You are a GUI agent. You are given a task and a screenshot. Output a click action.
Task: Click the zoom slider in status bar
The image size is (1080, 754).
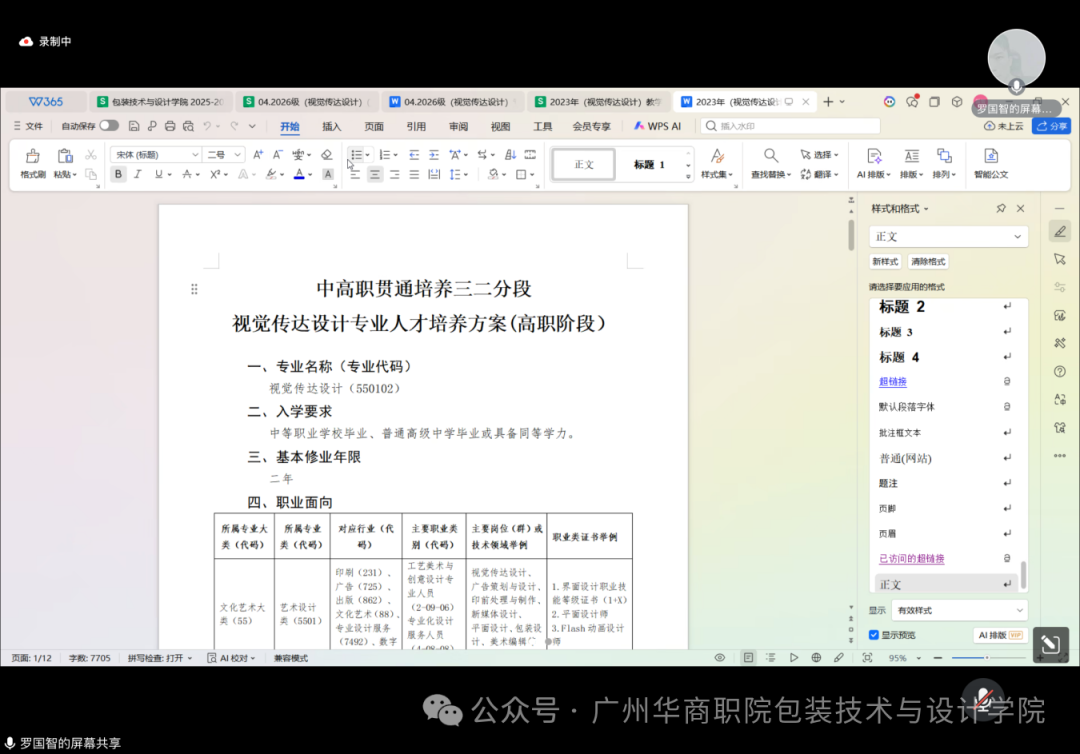tap(986, 658)
